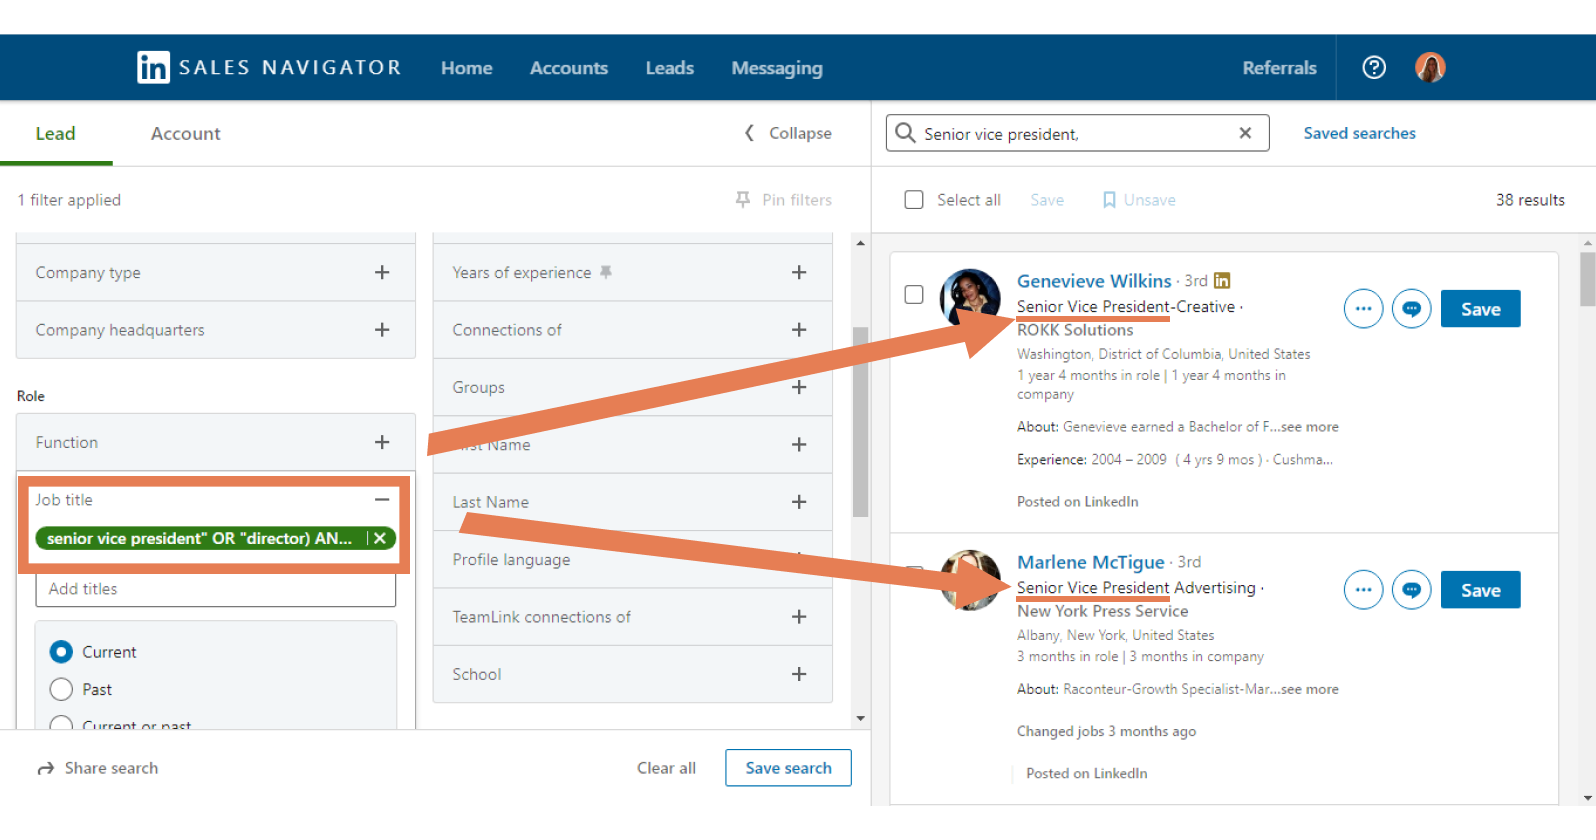Click the Save search button

pos(788,768)
